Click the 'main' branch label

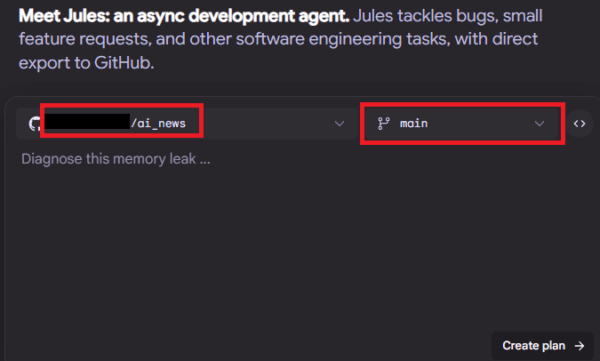coord(414,123)
